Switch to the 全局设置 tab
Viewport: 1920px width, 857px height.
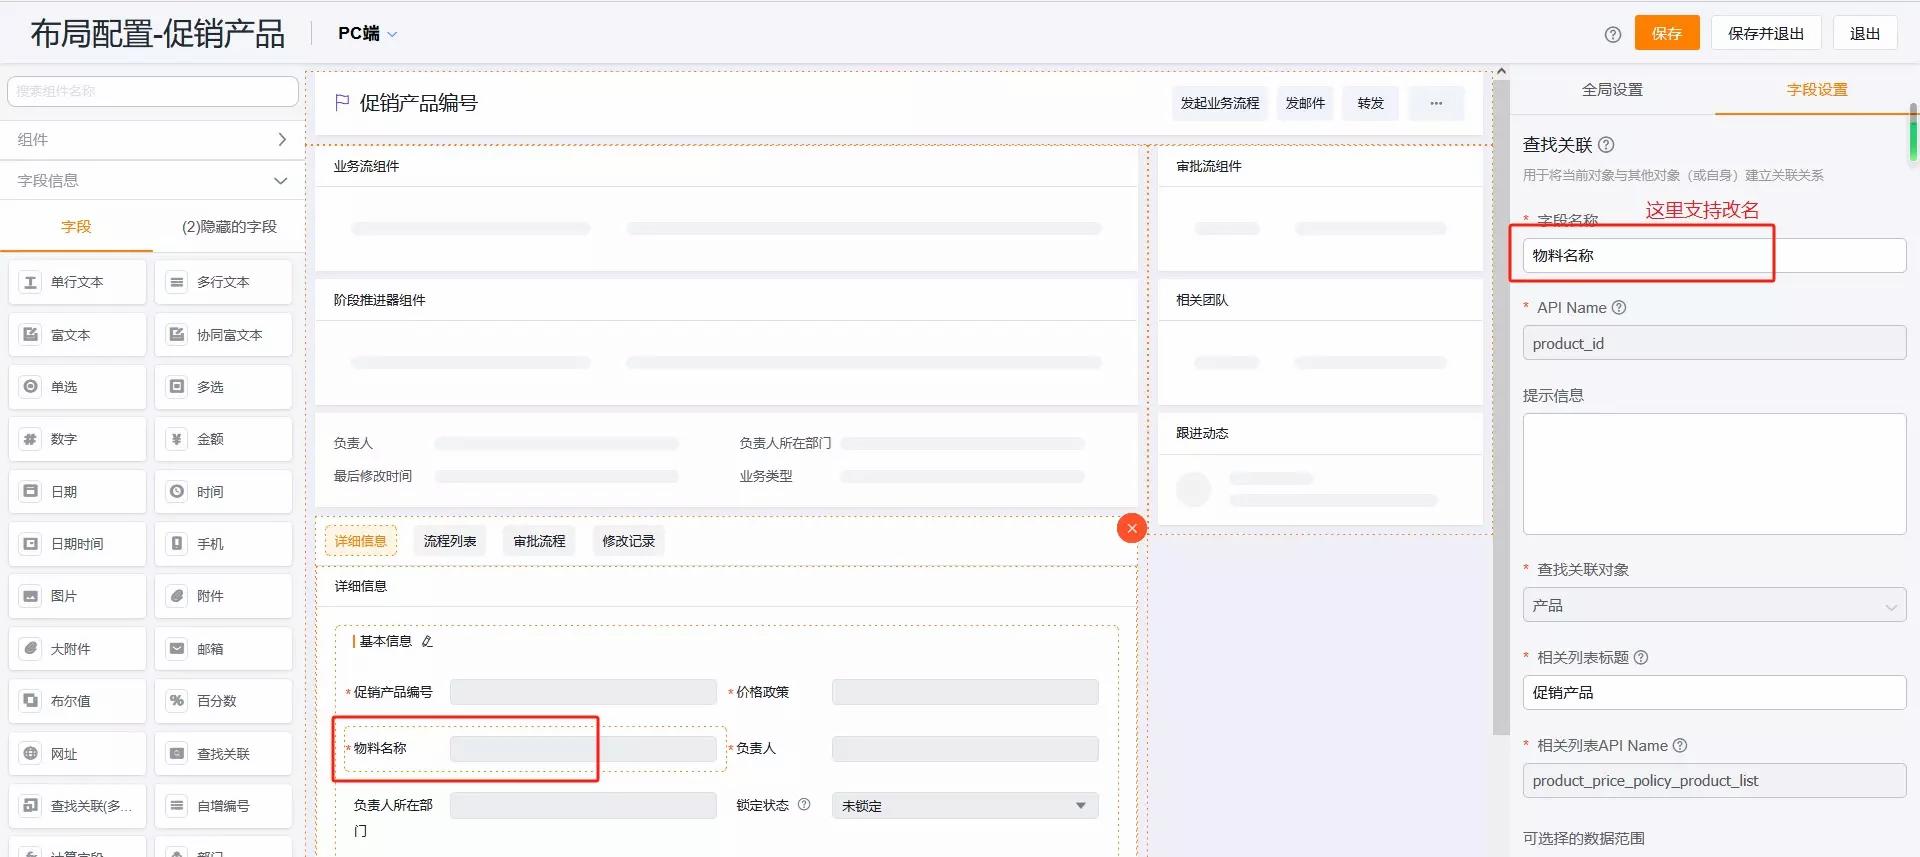(1612, 90)
